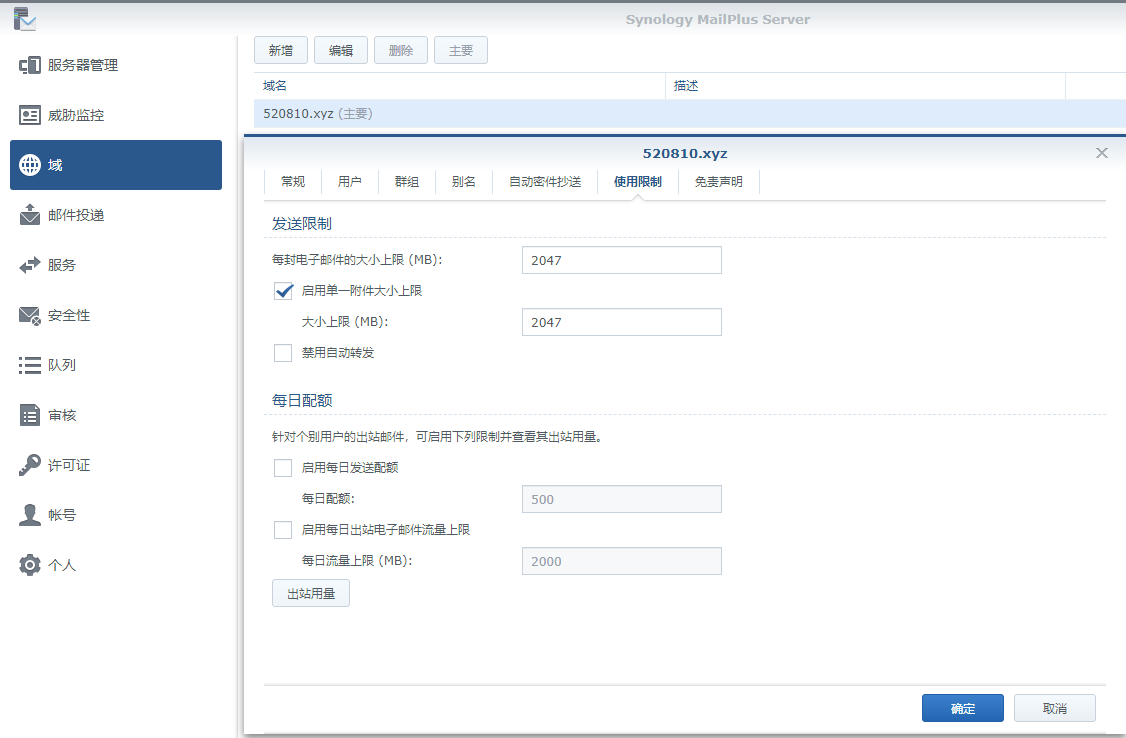1126x738 pixels.
Task: Click the Security (安全性) envelope icon
Action: pyautogui.click(x=30, y=315)
